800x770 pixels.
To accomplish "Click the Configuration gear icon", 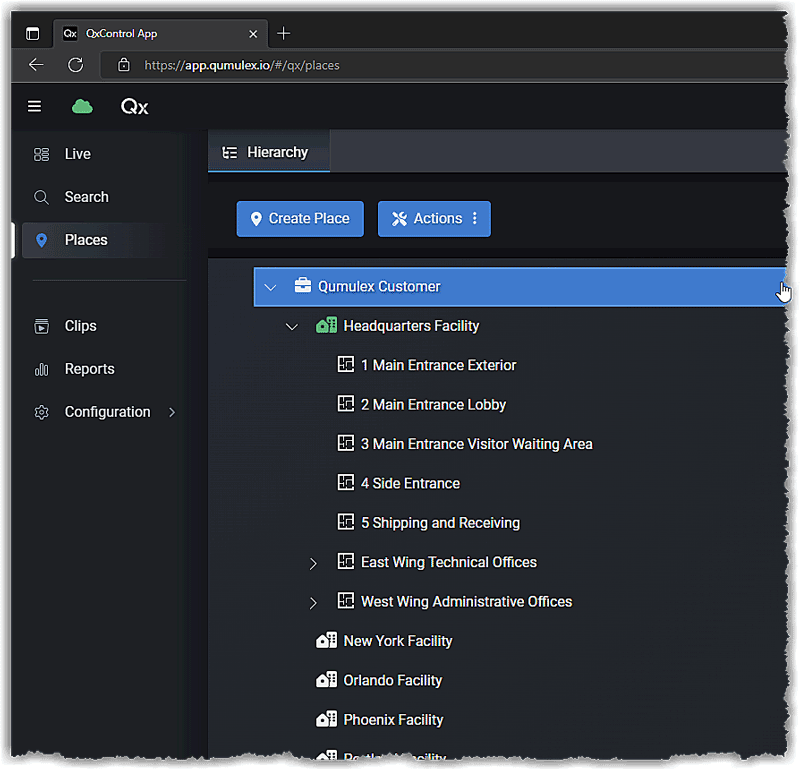I will [41, 412].
